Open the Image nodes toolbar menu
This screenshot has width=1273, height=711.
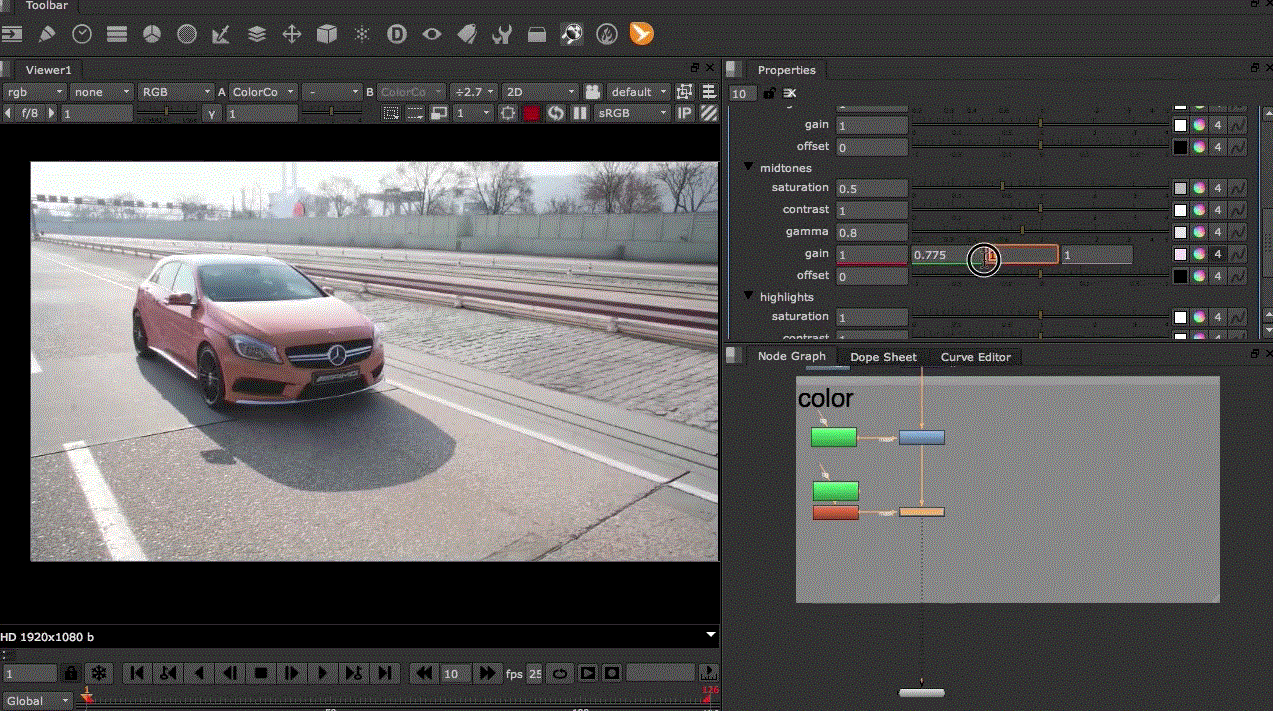11,34
